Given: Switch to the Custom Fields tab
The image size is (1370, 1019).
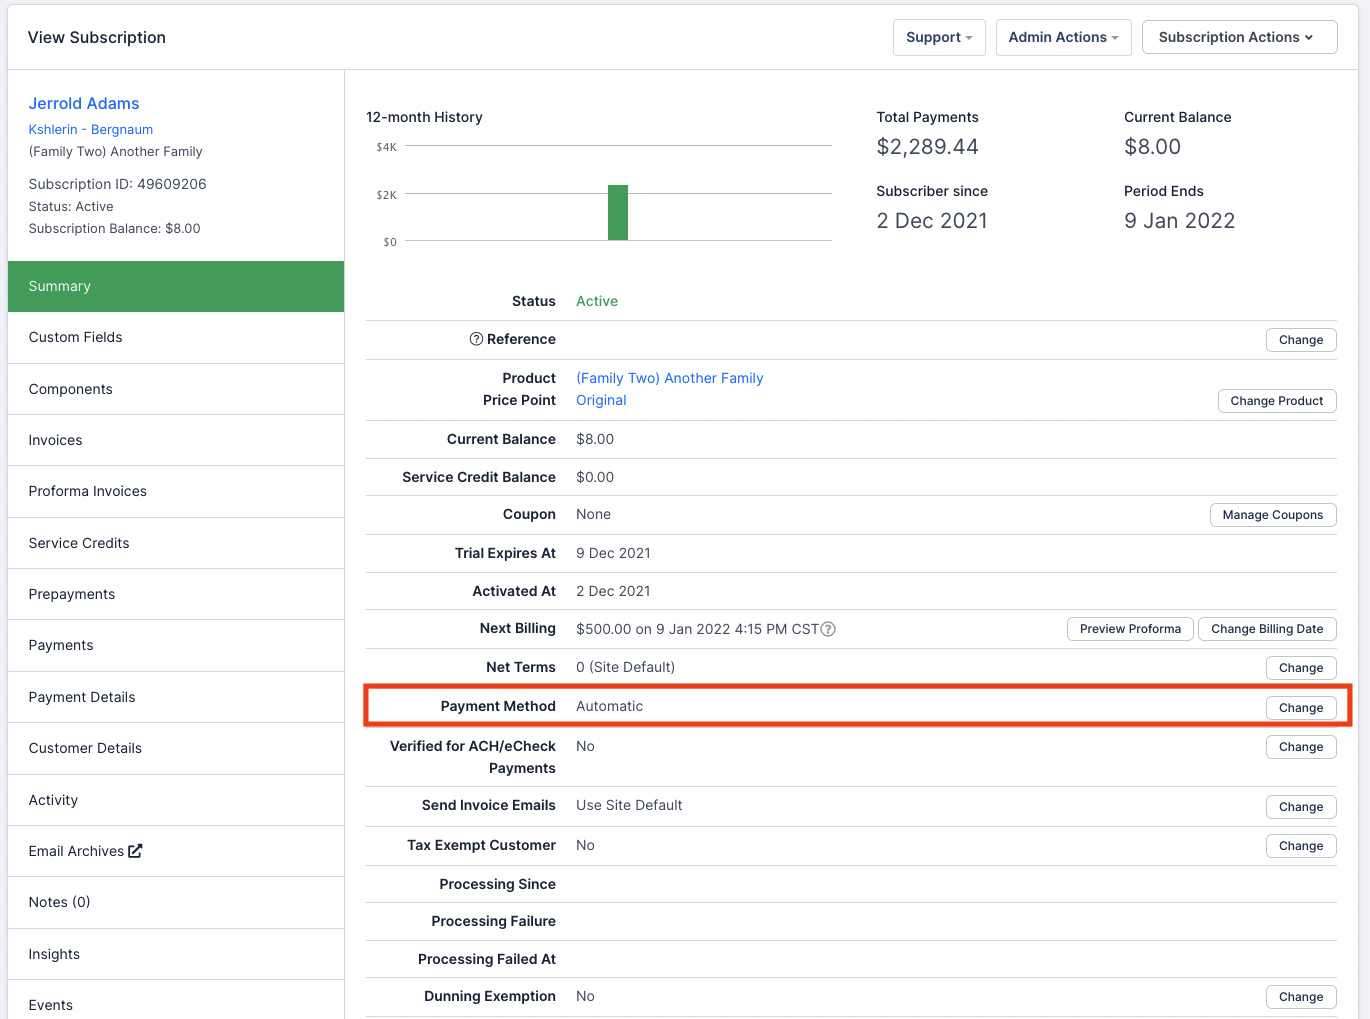Looking at the screenshot, I should click(76, 337).
